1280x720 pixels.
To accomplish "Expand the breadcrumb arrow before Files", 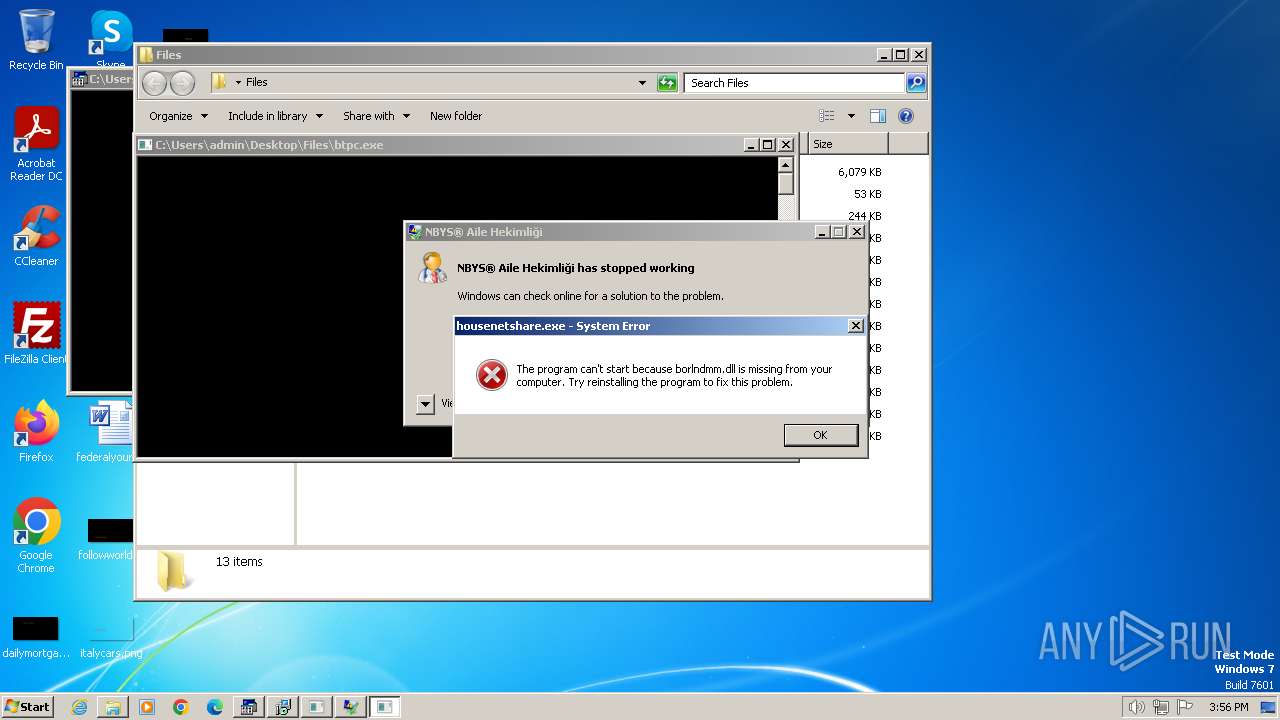I will (x=238, y=83).
